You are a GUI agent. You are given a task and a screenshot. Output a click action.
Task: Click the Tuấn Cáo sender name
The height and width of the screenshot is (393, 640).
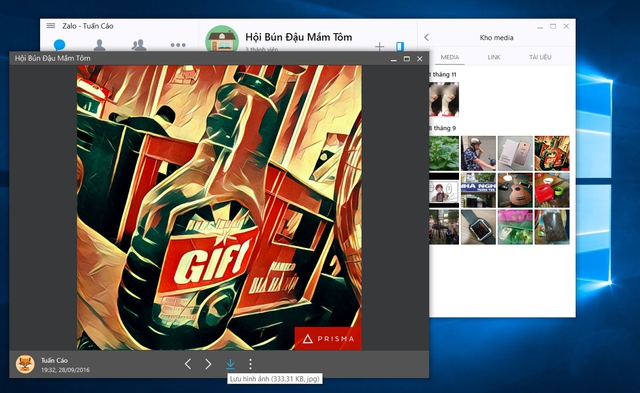54,360
